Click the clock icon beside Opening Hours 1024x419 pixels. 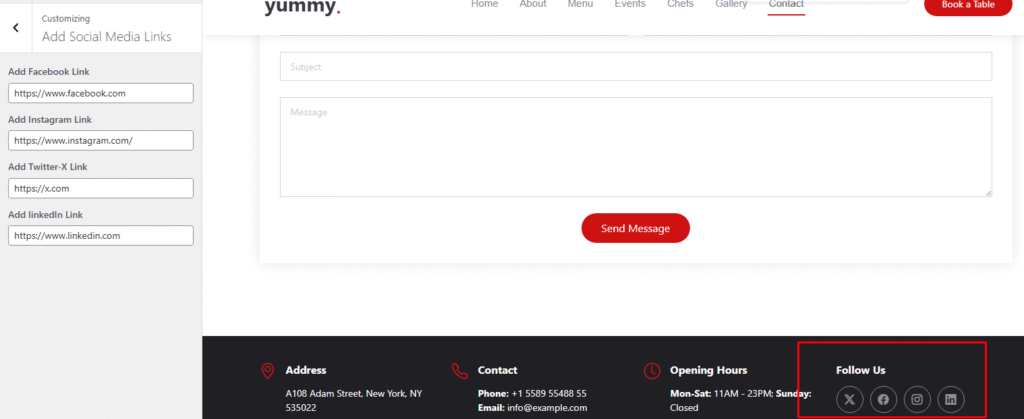coord(652,371)
